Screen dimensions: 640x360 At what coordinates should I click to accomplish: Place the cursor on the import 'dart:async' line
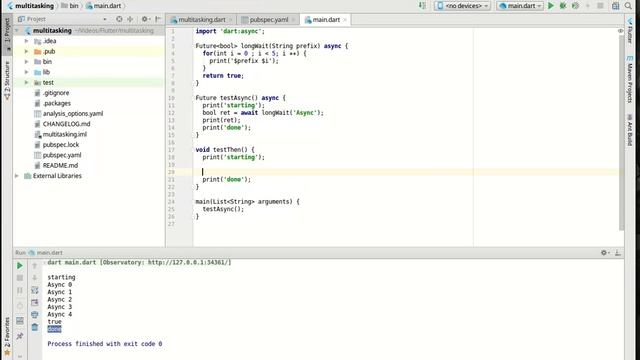pyautogui.click(x=230, y=31)
